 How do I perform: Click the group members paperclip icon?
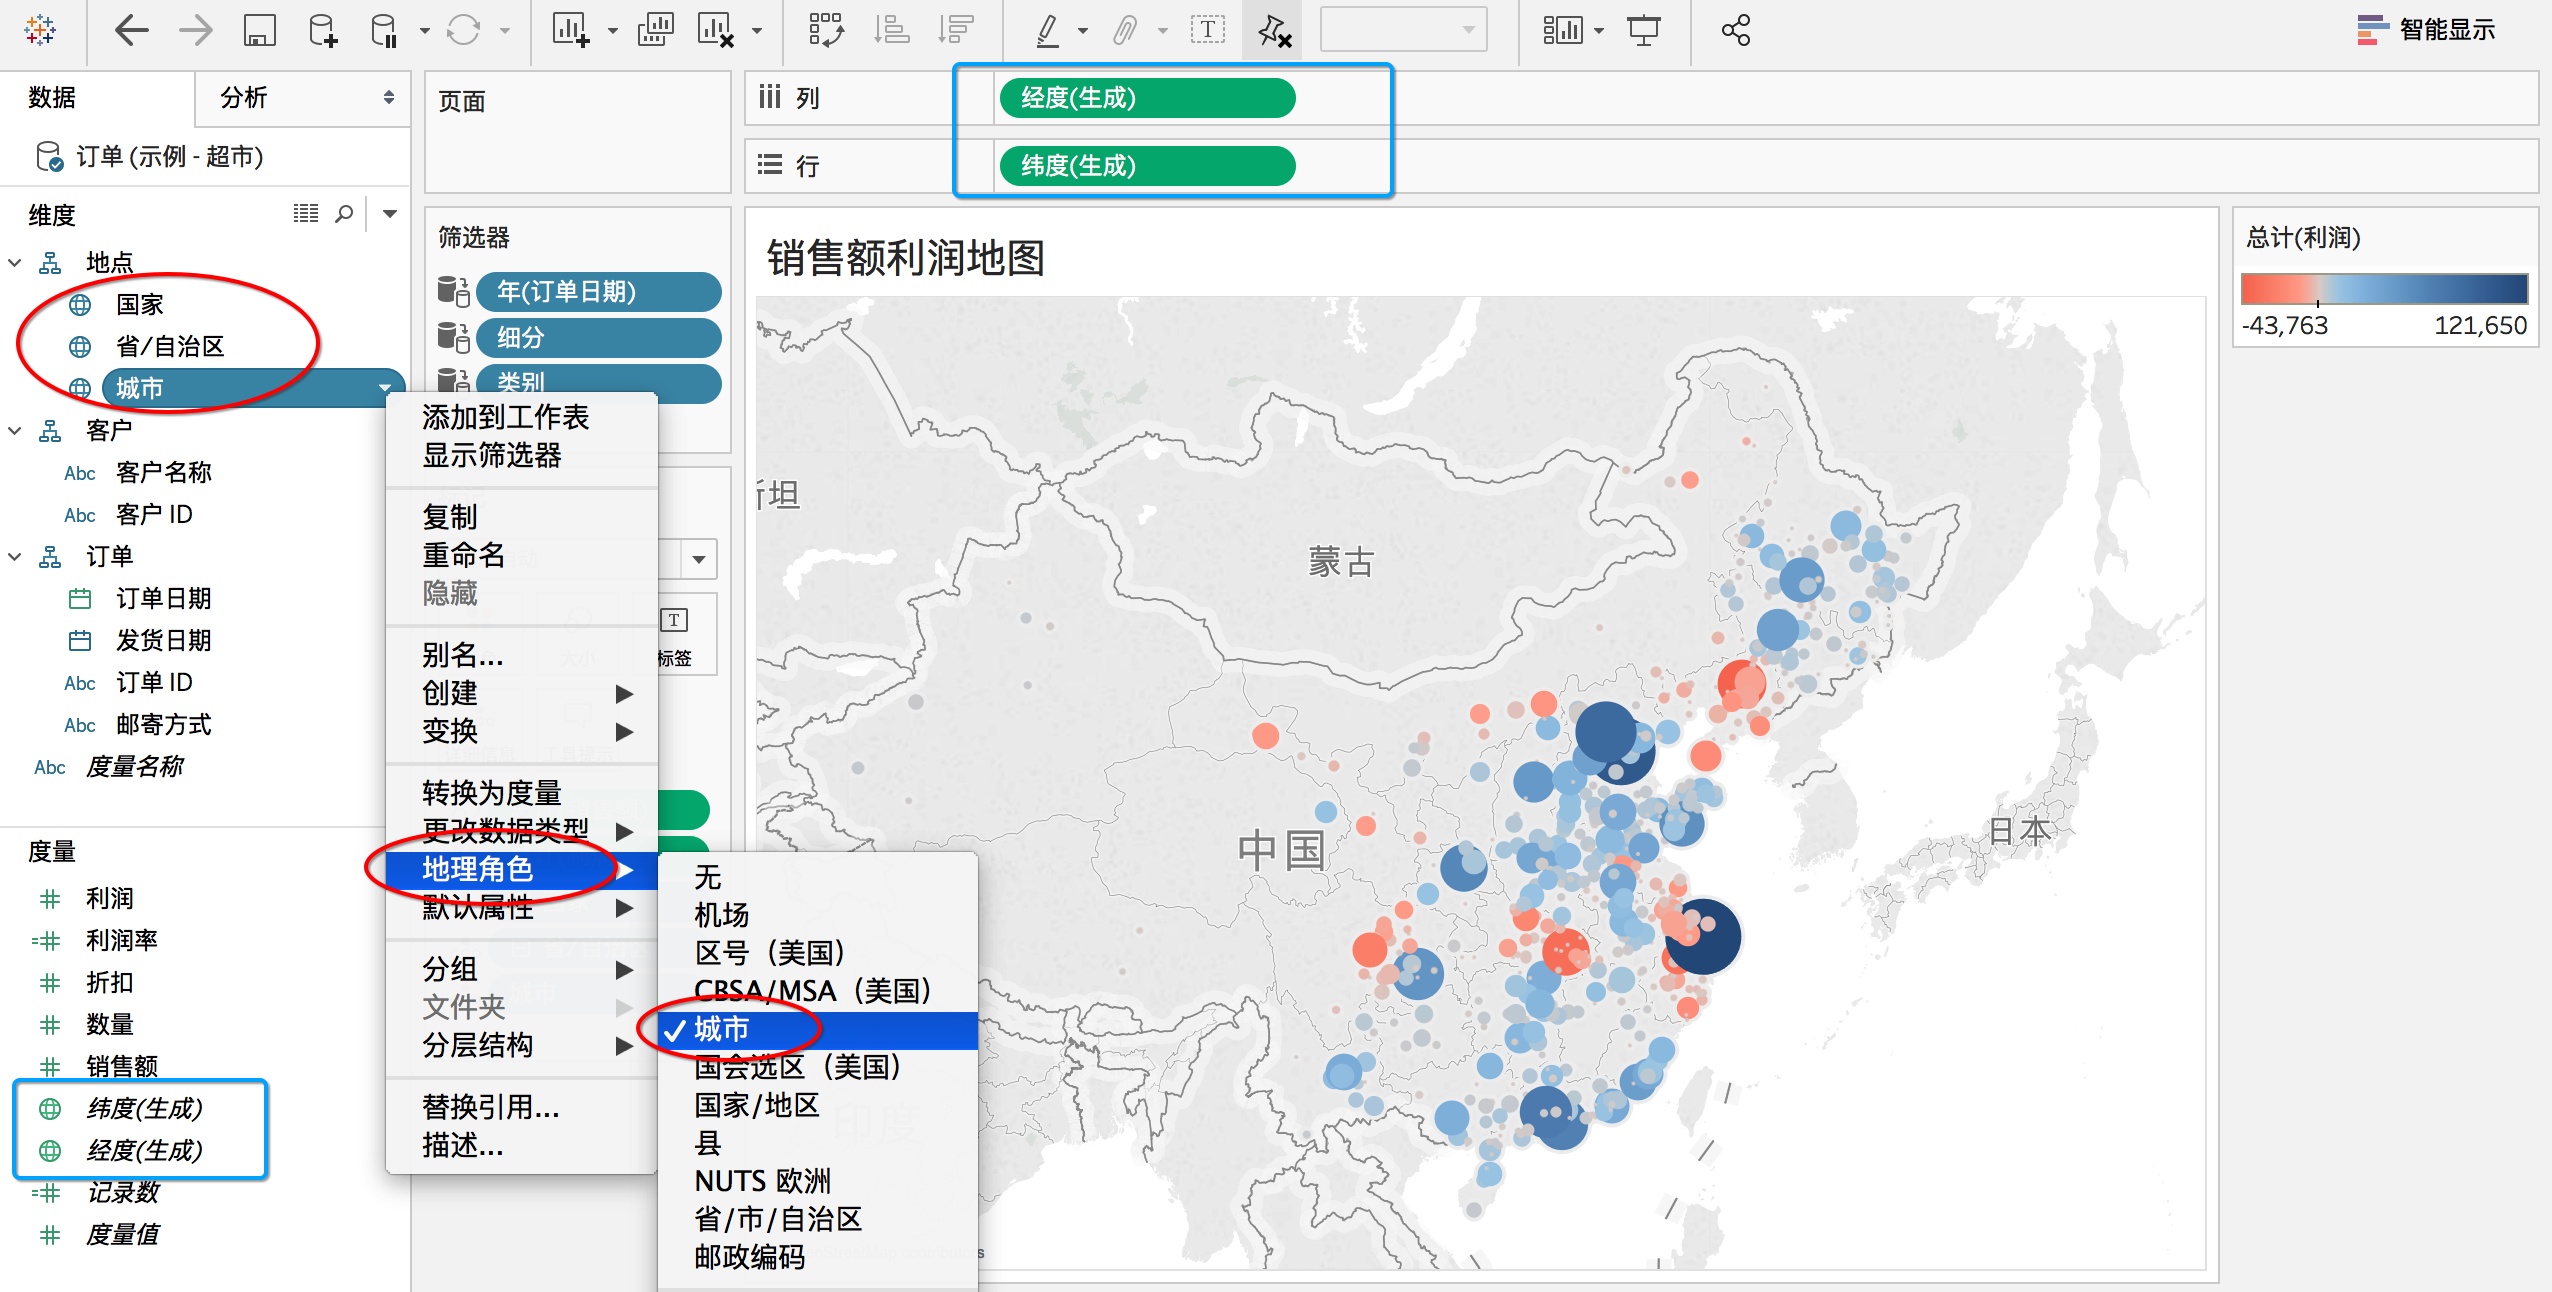pyautogui.click(x=1125, y=30)
